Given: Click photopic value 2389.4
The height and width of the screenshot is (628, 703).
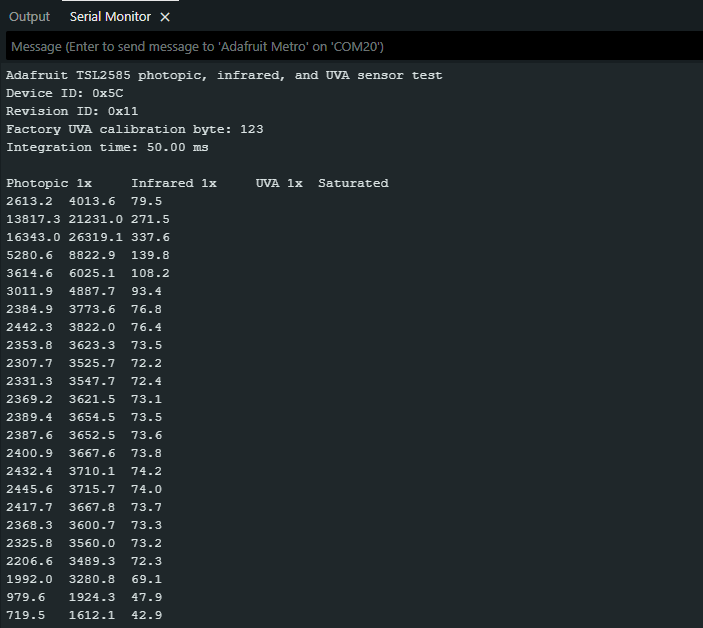Looking at the screenshot, I should [x=29, y=417].
